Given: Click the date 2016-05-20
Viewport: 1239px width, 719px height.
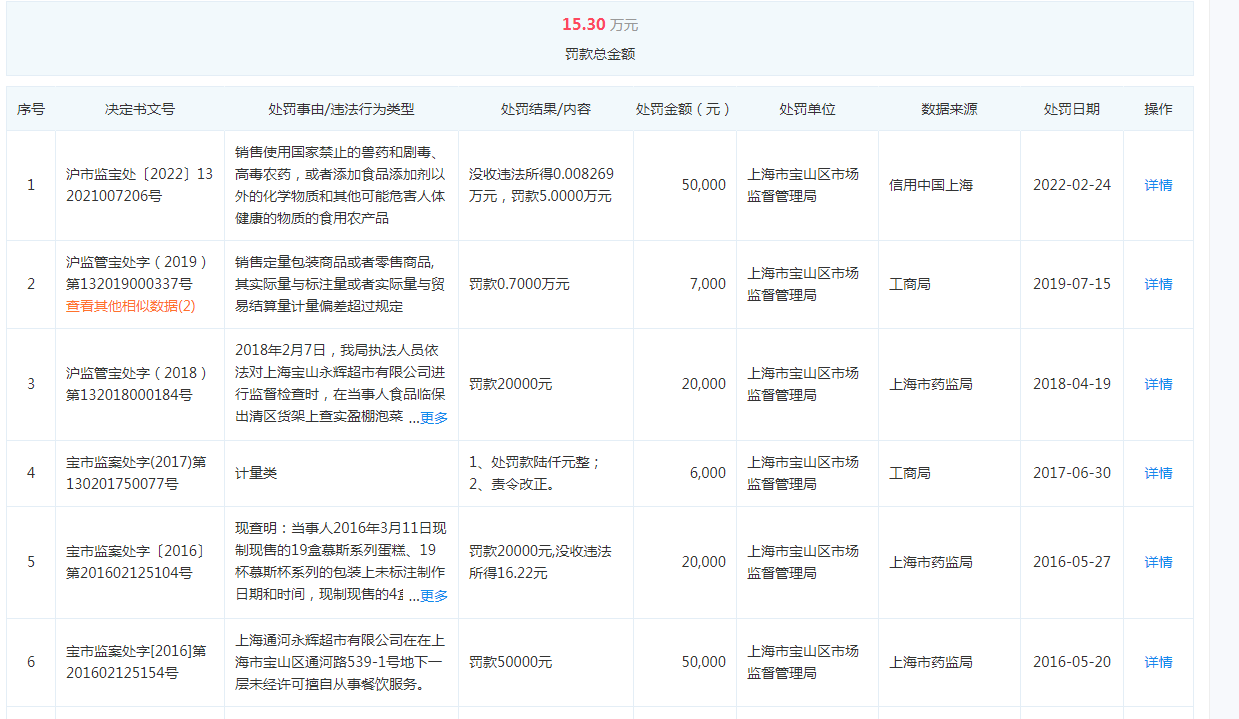Looking at the screenshot, I should [x=1072, y=662].
